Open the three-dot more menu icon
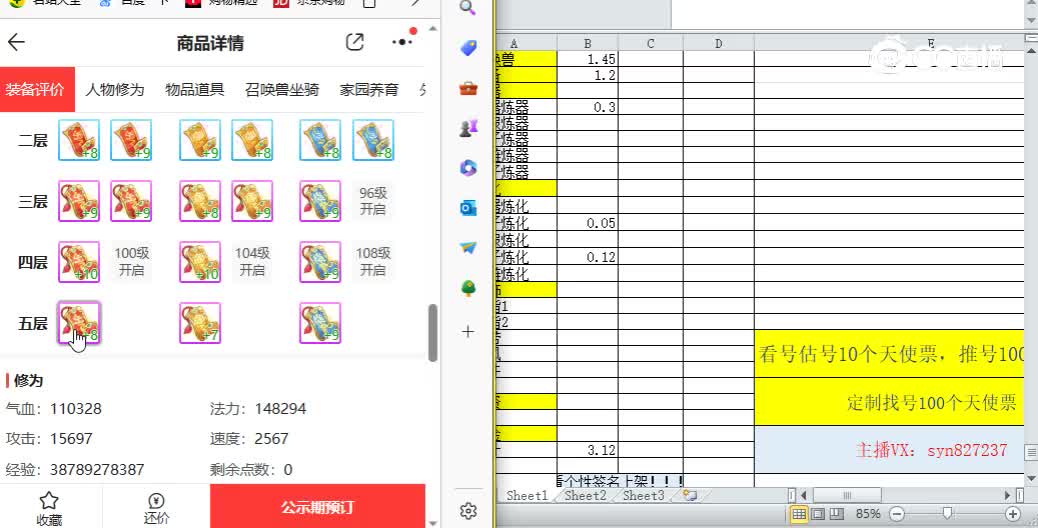1038x528 pixels. click(x=402, y=42)
